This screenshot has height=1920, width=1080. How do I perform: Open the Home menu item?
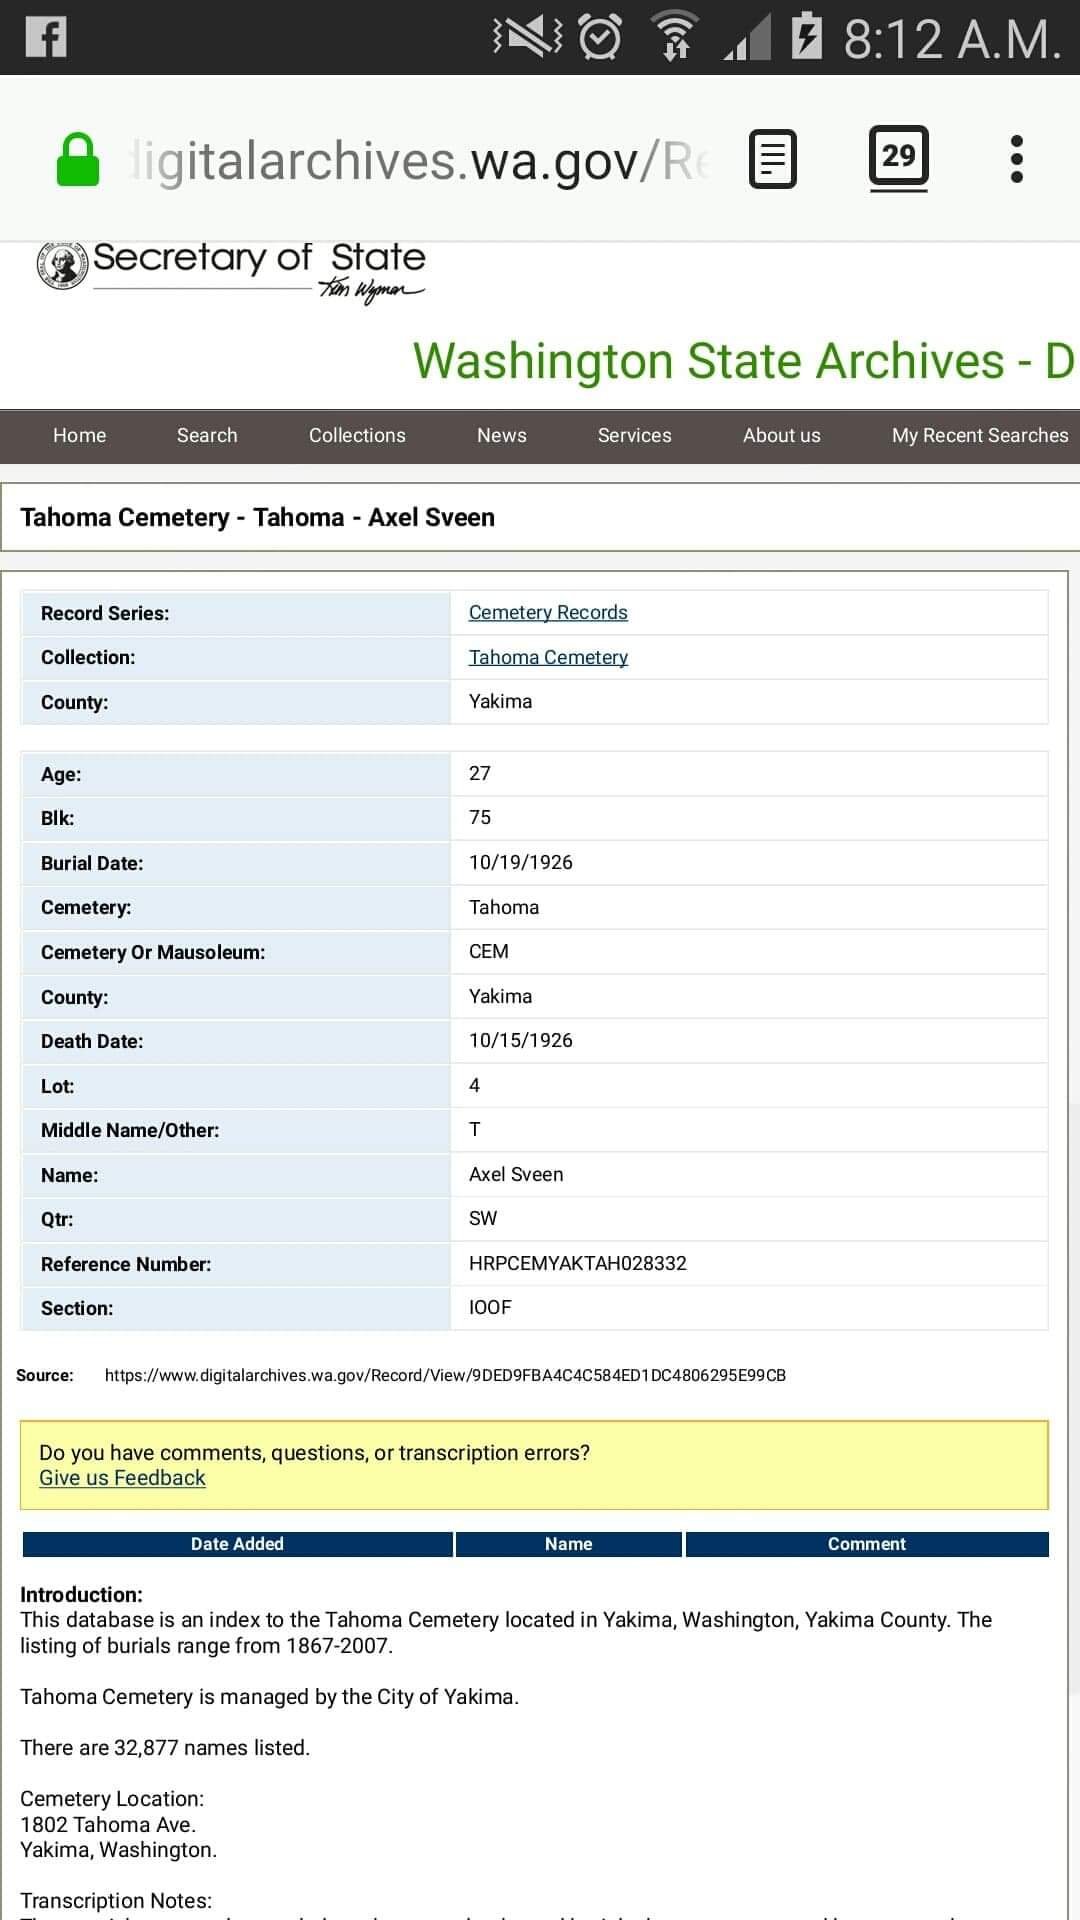(79, 435)
